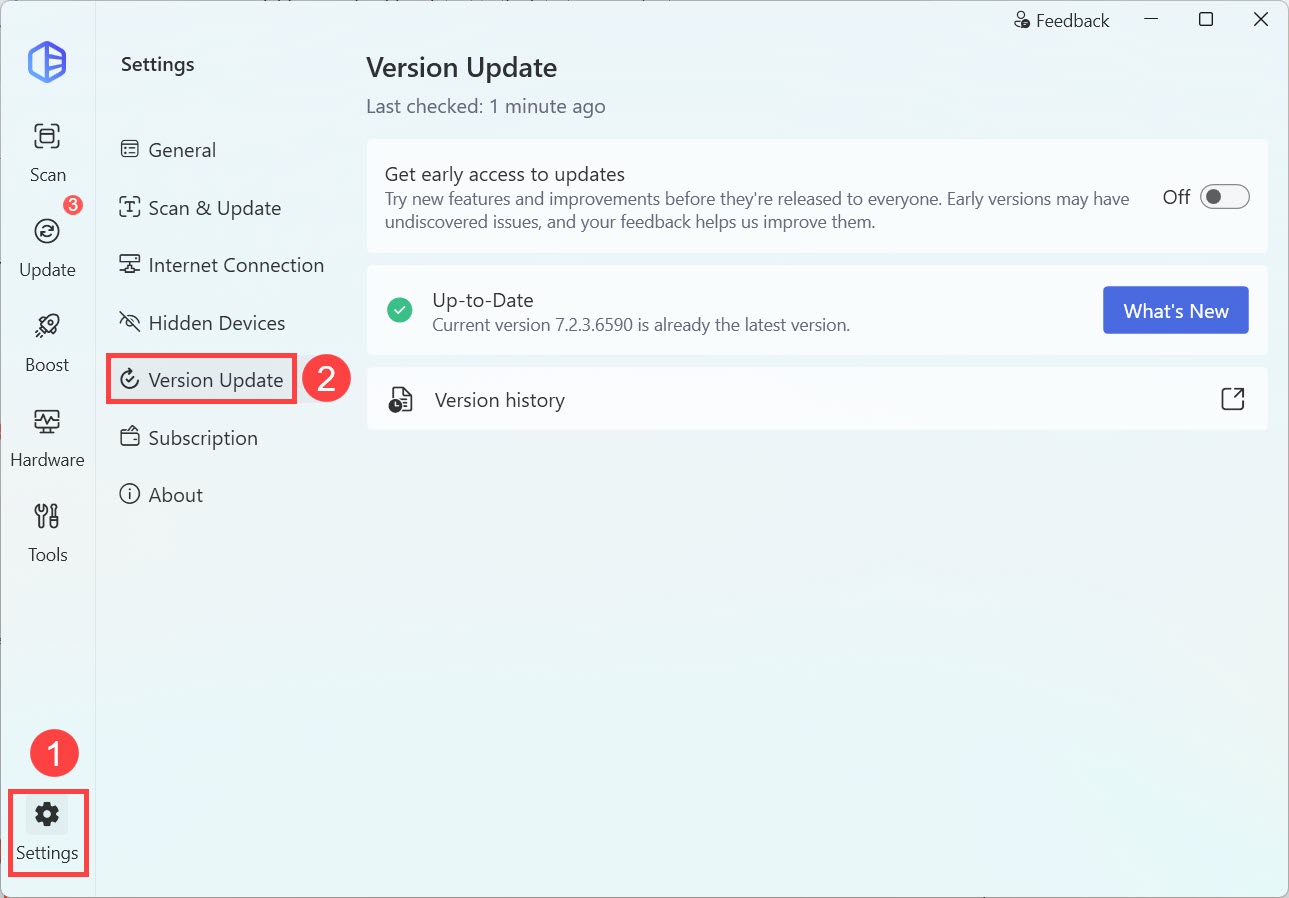
Task: Select the Settings gear in the sidebar
Action: pyautogui.click(x=47, y=832)
